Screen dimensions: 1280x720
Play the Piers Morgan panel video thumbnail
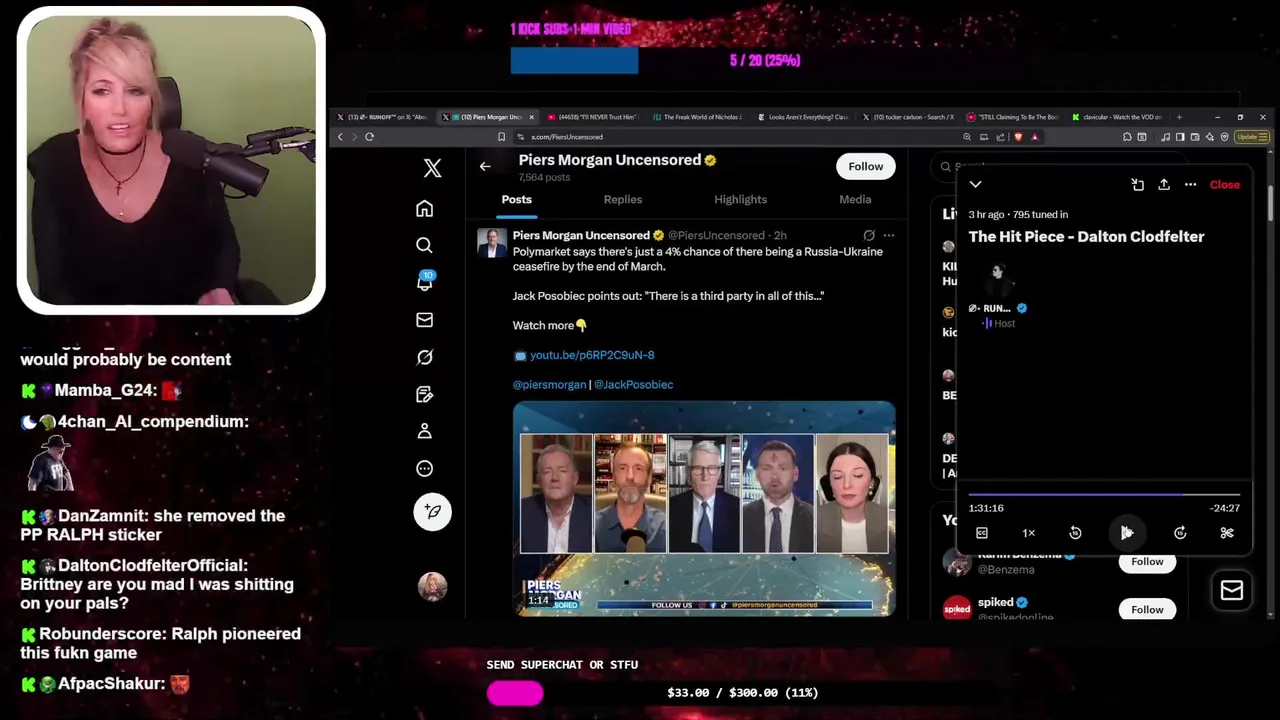(704, 508)
